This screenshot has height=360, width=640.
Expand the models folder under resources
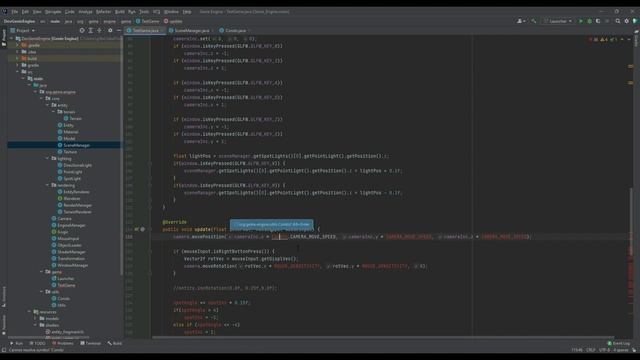click(36, 318)
